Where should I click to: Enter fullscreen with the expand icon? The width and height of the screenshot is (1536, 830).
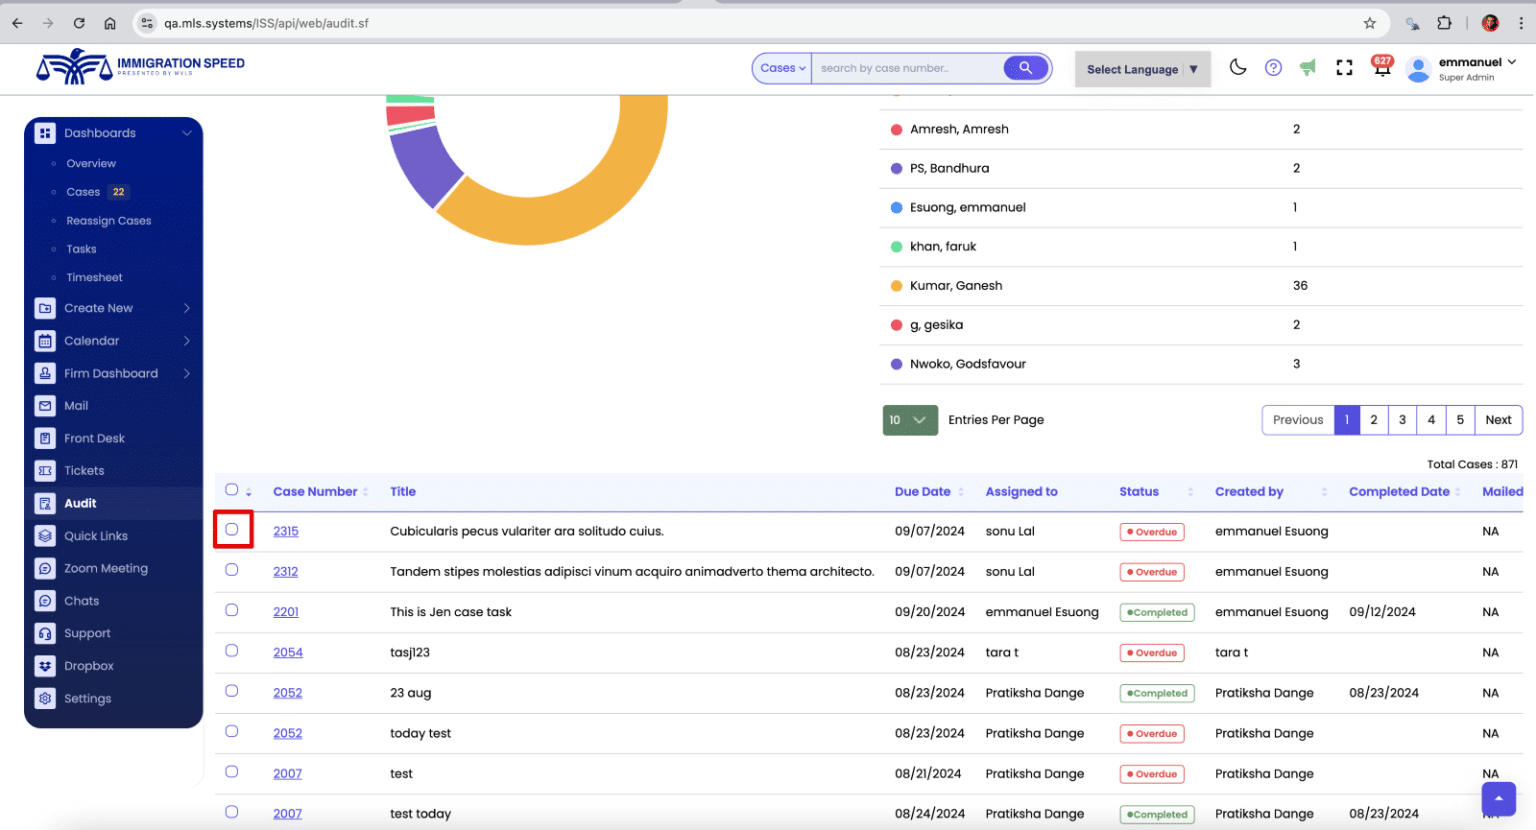pos(1344,67)
